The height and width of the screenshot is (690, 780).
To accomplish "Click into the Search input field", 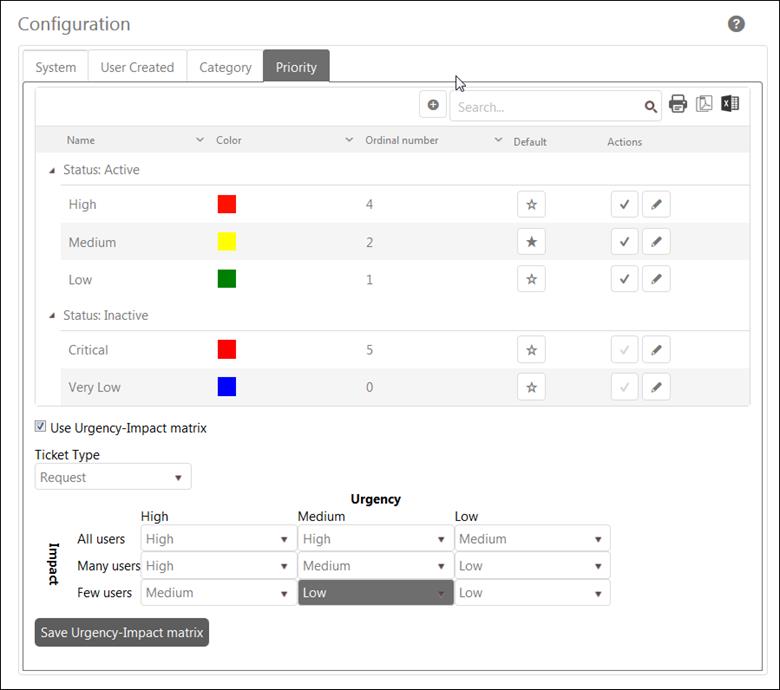I will click(x=547, y=106).
